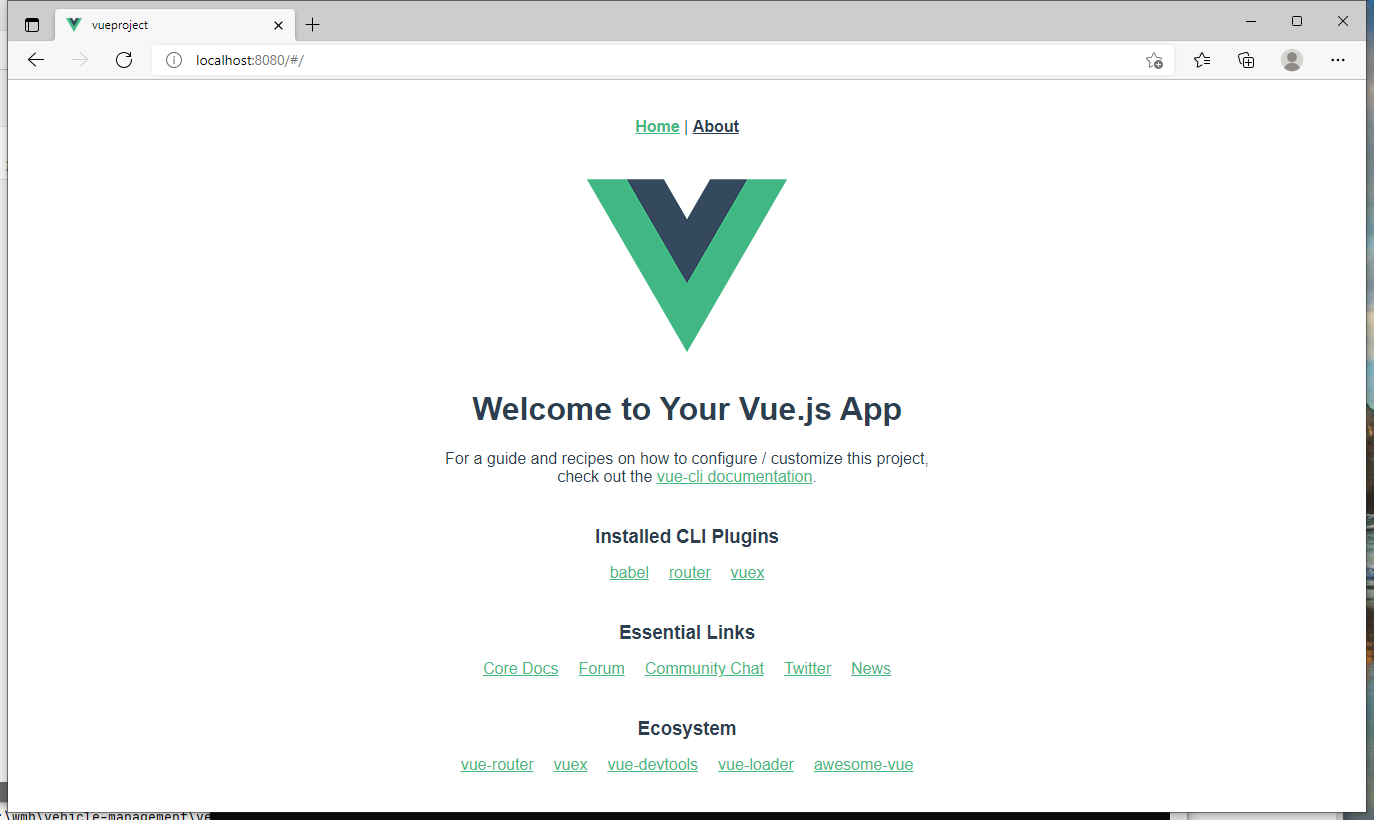Open the Settings and more ellipsis menu
1374x820 pixels.
[x=1338, y=60]
